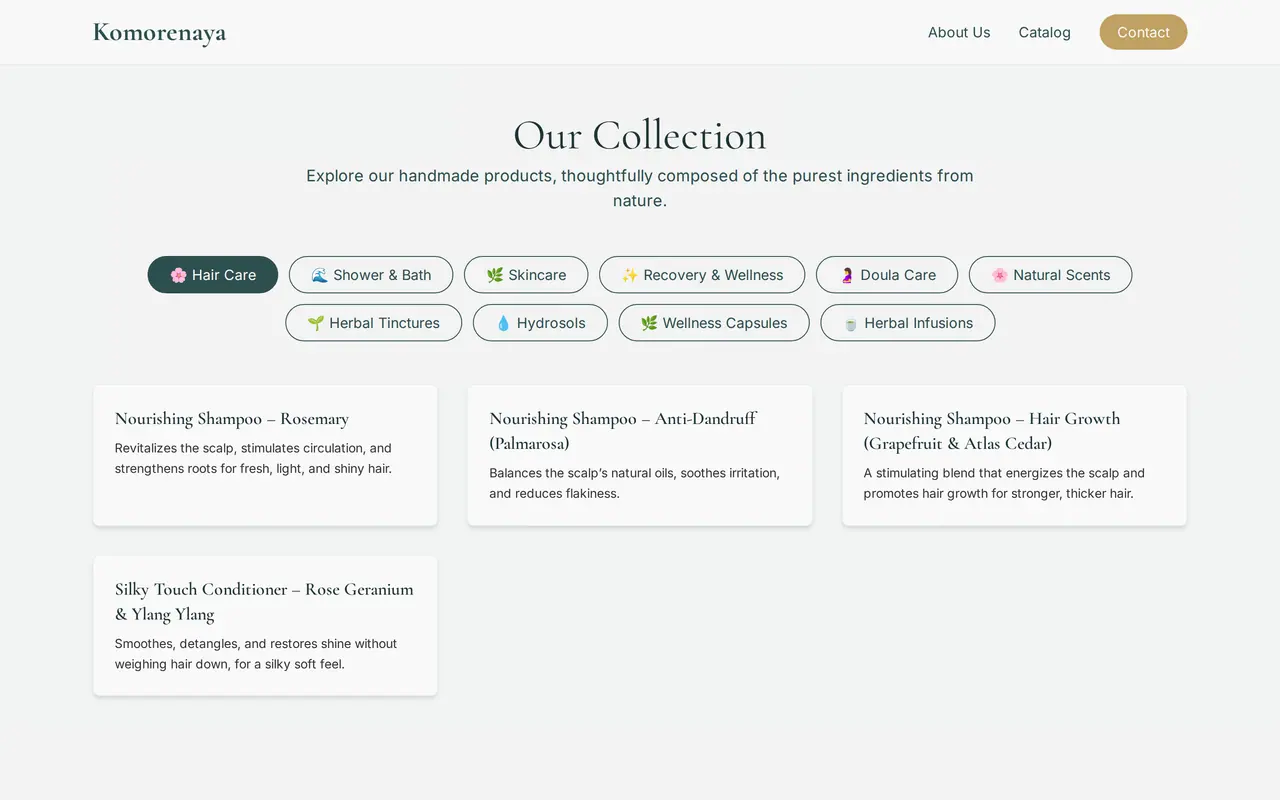Choose the Hydrosols category
The width and height of the screenshot is (1280, 800).
(x=540, y=323)
